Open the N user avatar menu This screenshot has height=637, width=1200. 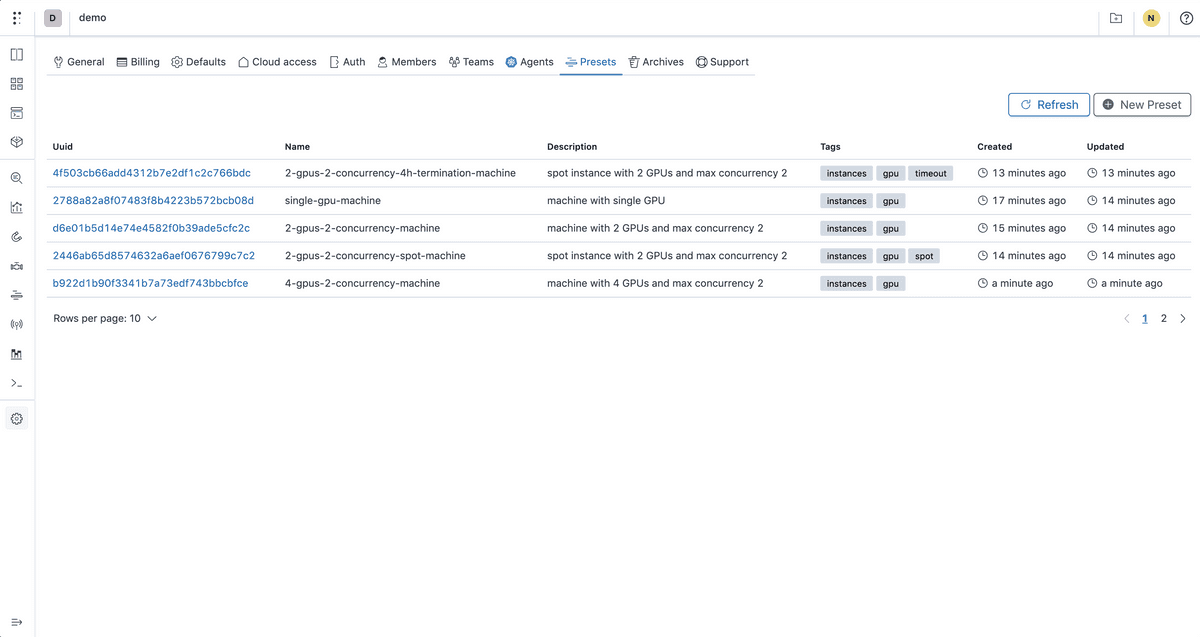[1151, 18]
